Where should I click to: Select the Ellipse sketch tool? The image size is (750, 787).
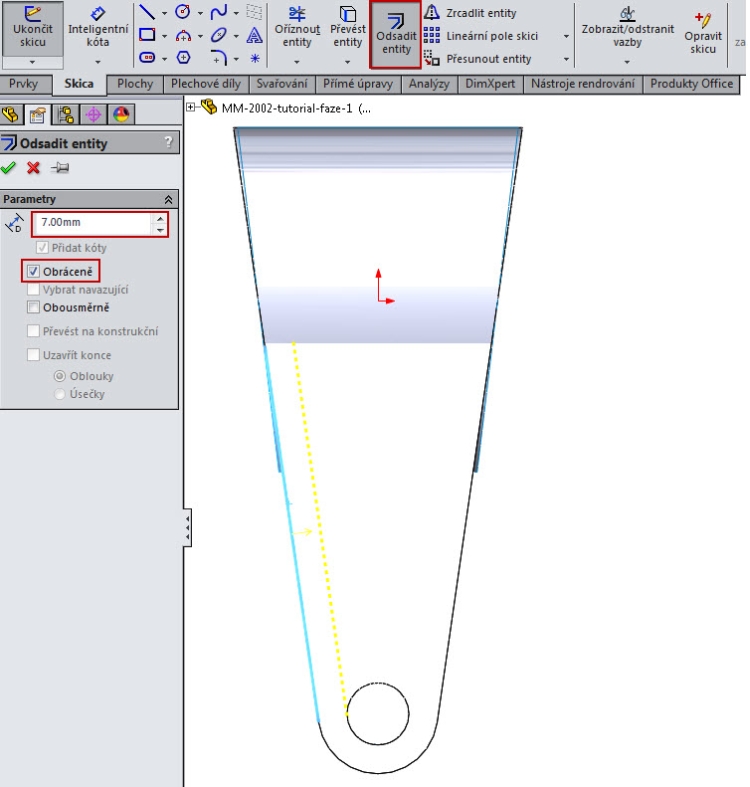[x=219, y=35]
